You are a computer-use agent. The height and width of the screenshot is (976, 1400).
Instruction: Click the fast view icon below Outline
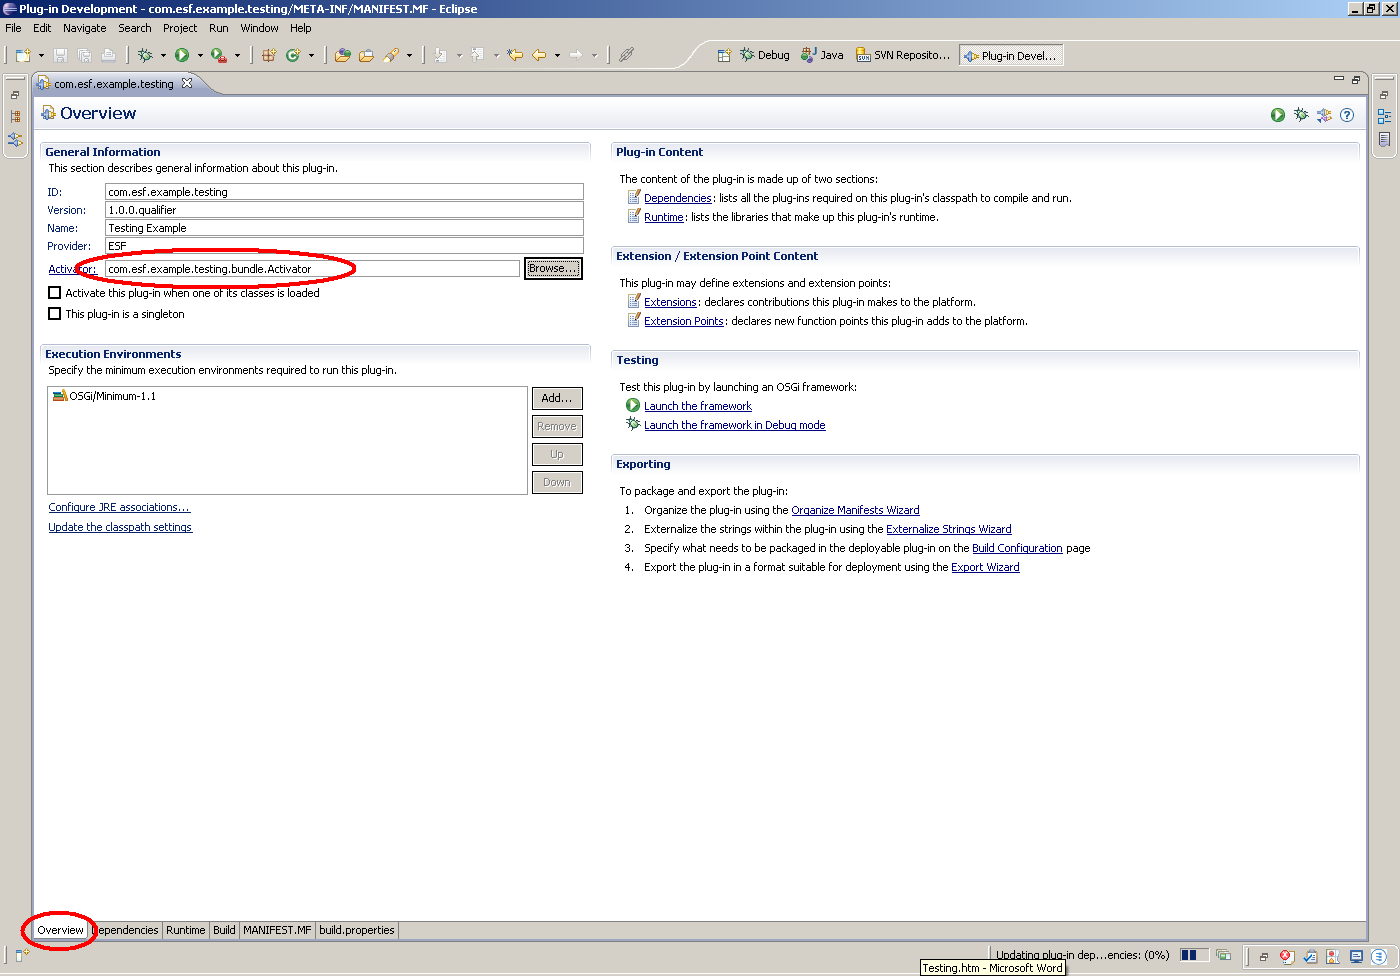[x=1384, y=140]
